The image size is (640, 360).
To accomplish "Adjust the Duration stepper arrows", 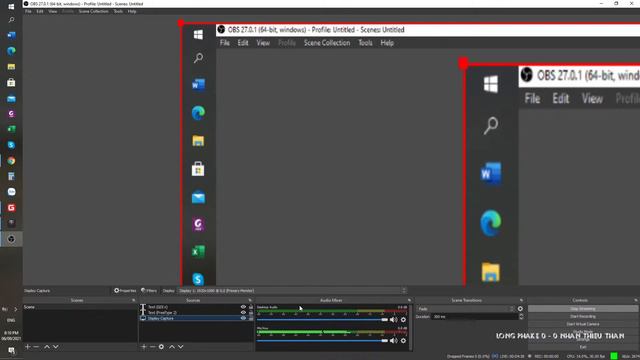I will (521, 317).
